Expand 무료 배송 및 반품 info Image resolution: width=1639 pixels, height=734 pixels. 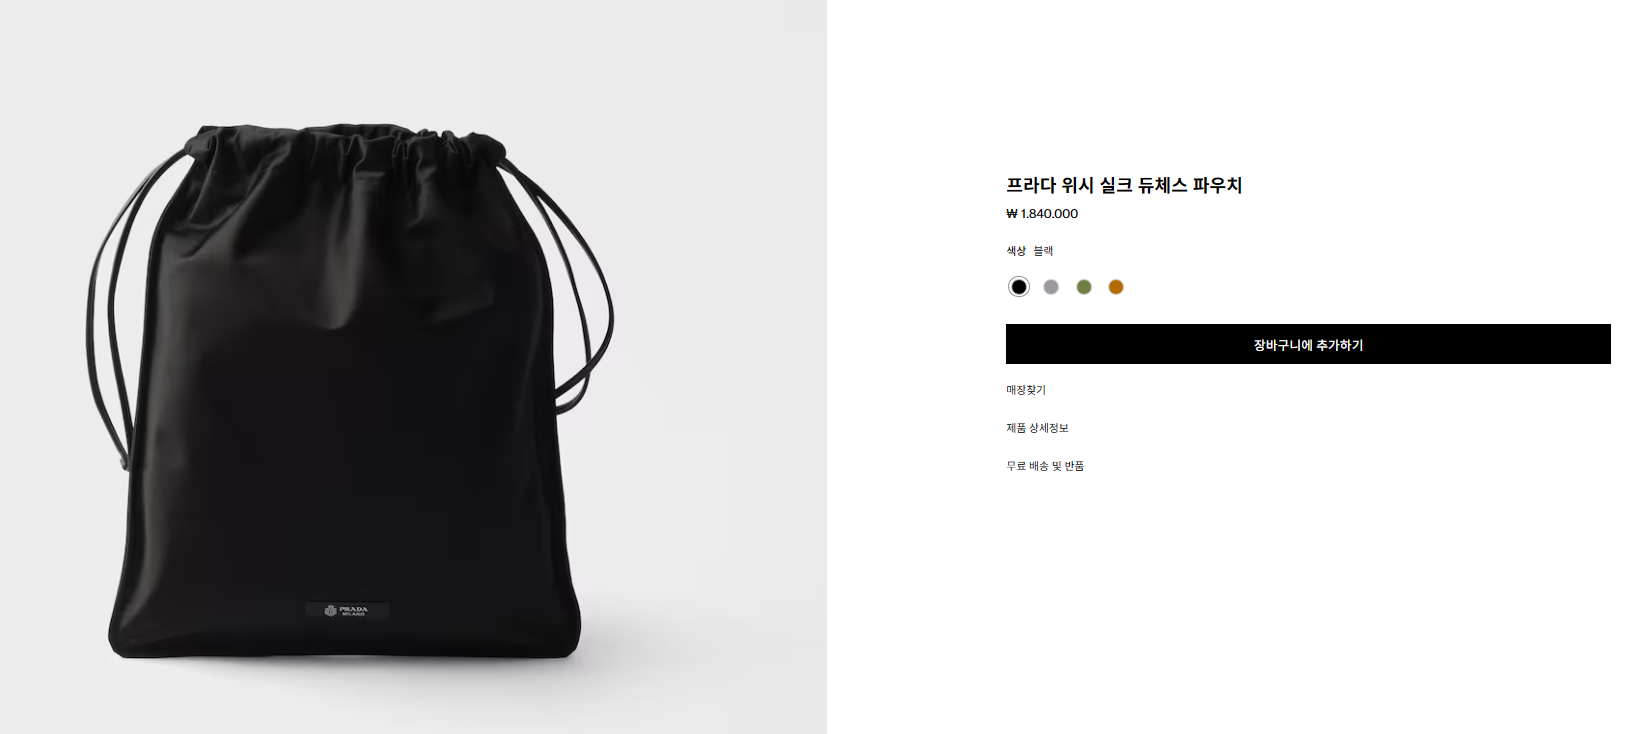[1045, 466]
